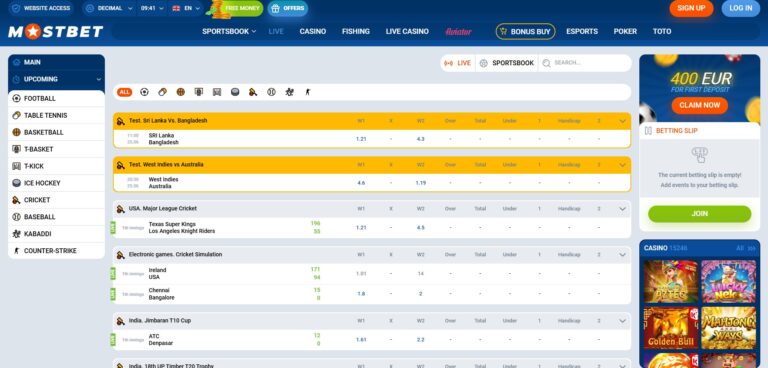Click the SIGN UP button
Screen dimensions: 768x368
[691, 8]
